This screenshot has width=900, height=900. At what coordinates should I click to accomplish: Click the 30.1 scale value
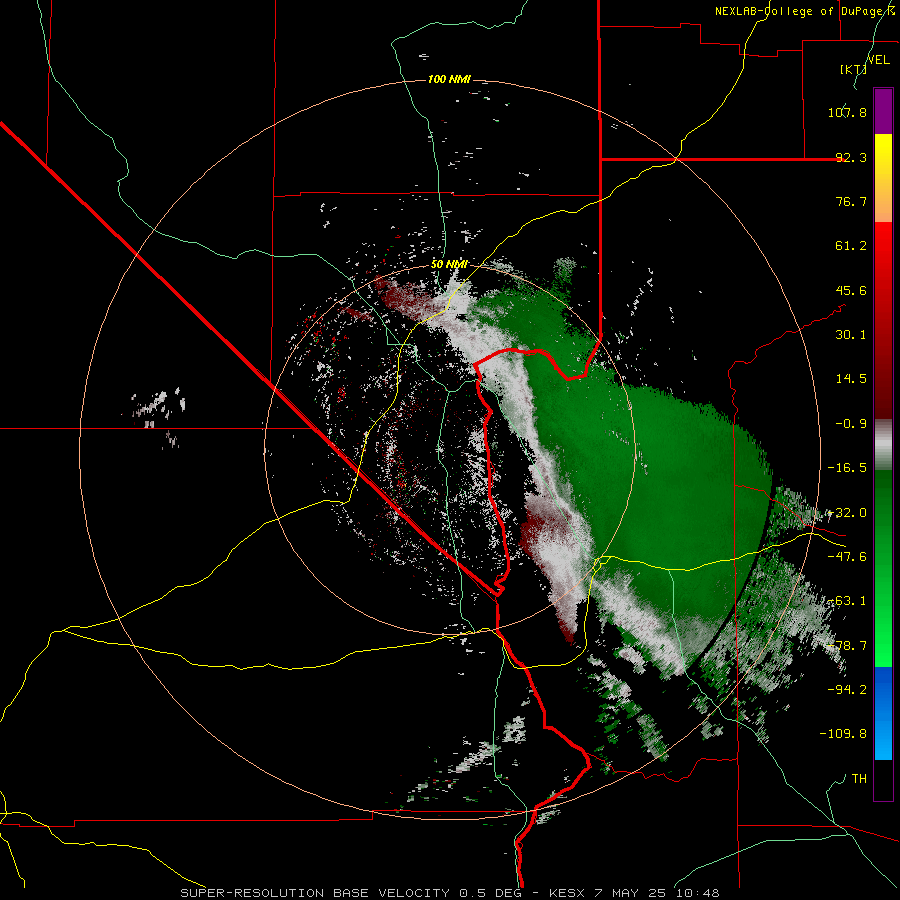851,335
